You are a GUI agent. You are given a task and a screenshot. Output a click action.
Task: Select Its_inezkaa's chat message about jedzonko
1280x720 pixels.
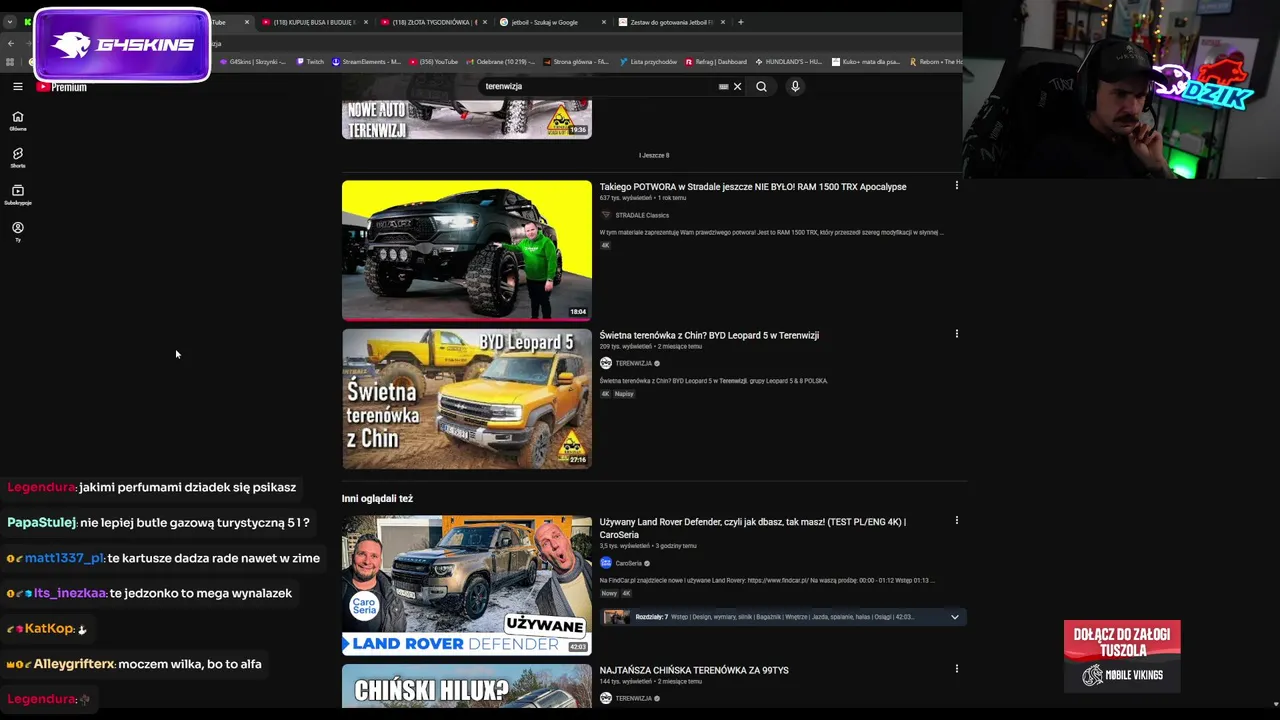[149, 593]
